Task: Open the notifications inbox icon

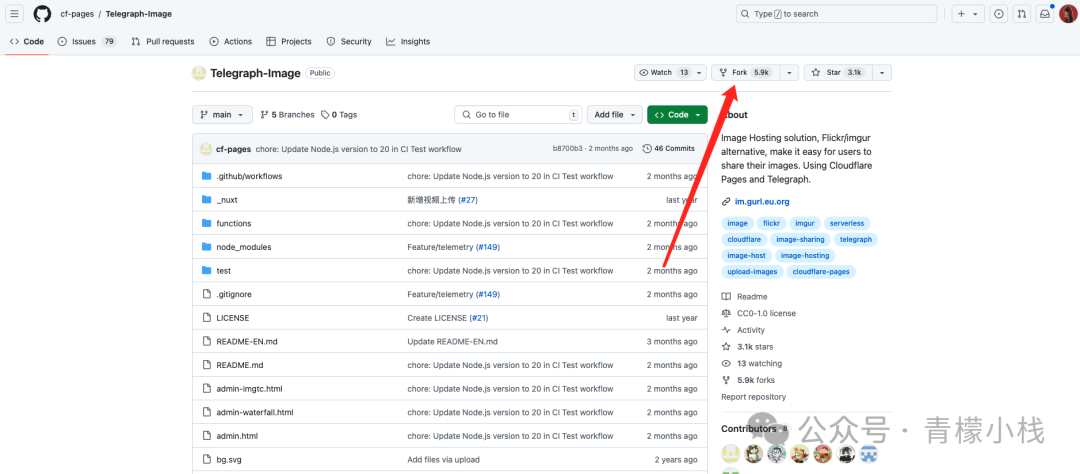Action: [1045, 14]
